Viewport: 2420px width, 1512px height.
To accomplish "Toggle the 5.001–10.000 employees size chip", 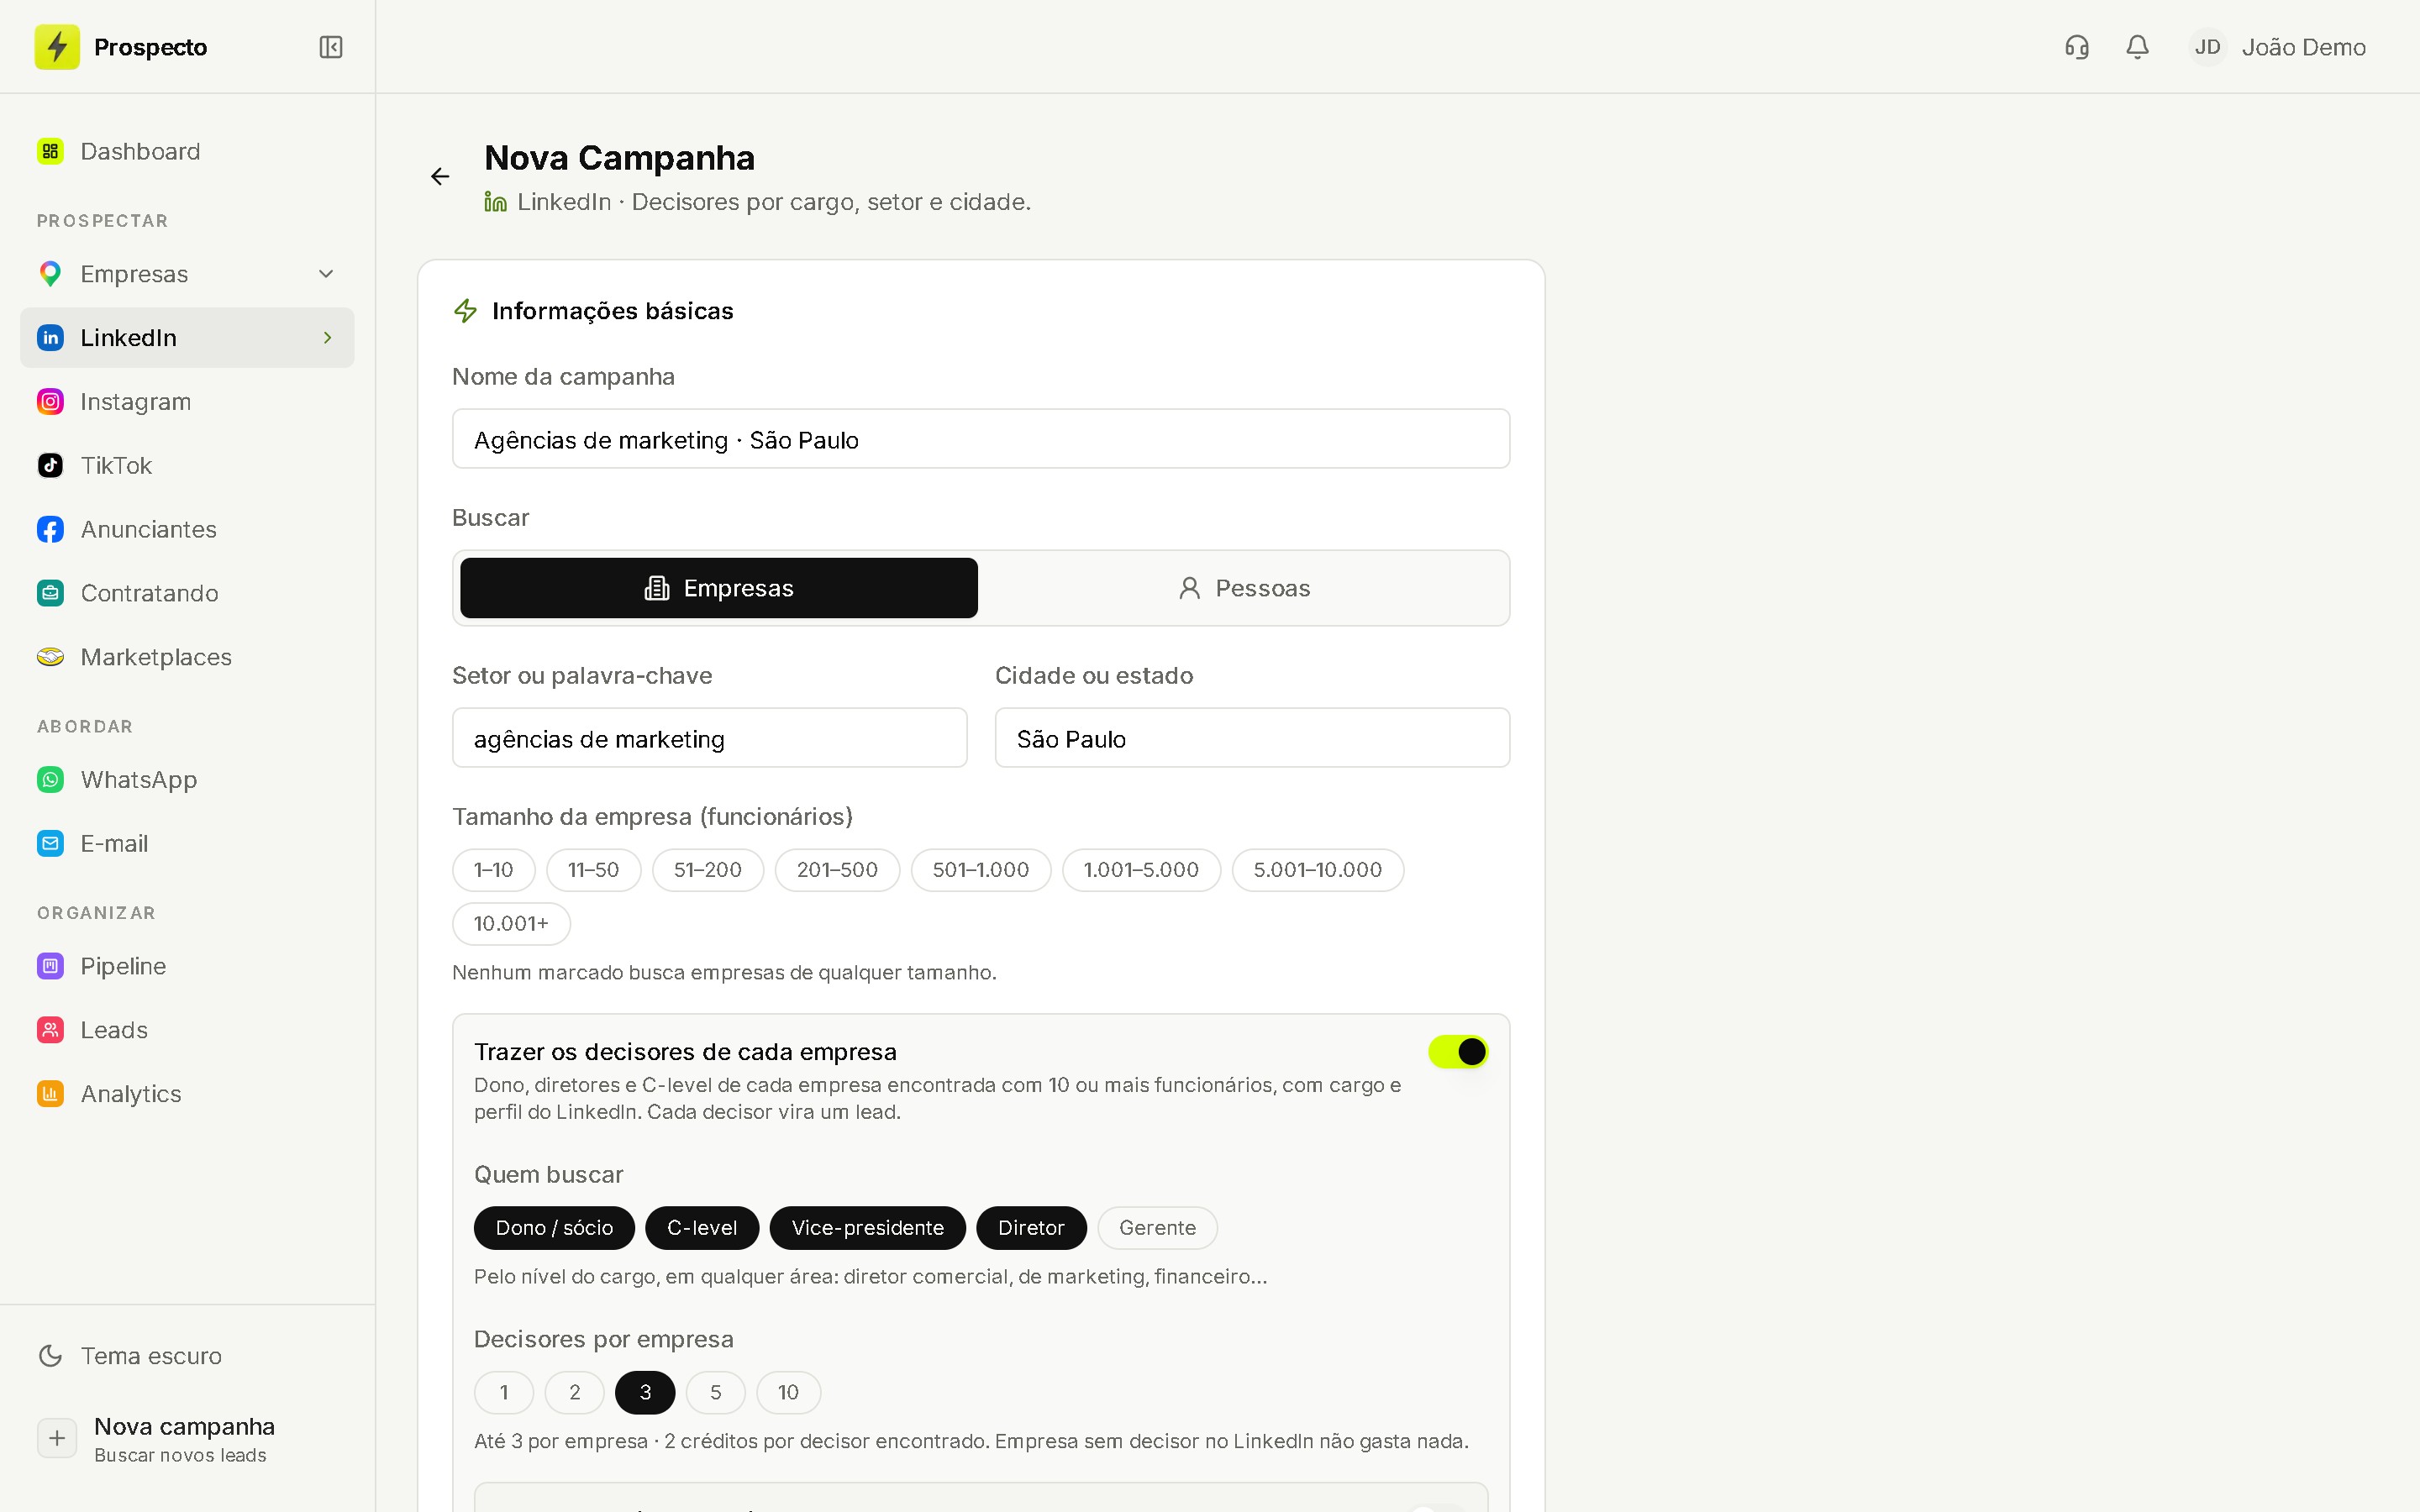I will click(x=1318, y=870).
